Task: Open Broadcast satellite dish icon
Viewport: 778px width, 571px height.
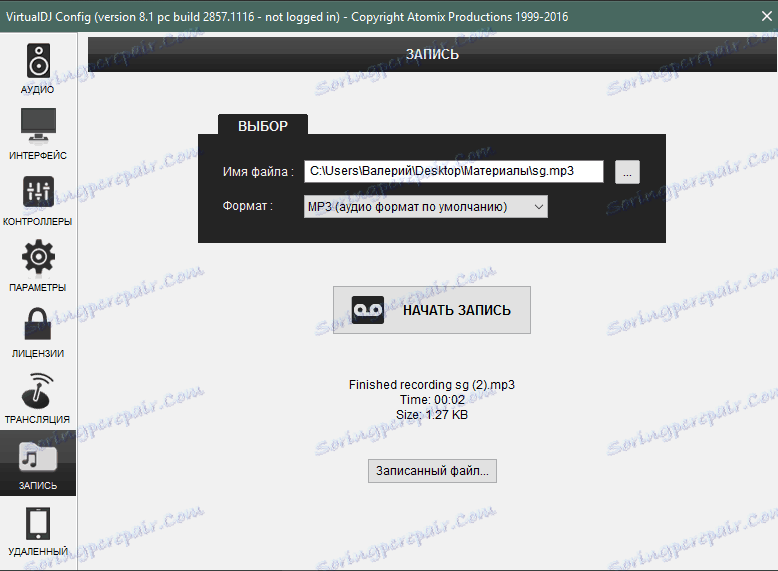Action: coord(38,389)
